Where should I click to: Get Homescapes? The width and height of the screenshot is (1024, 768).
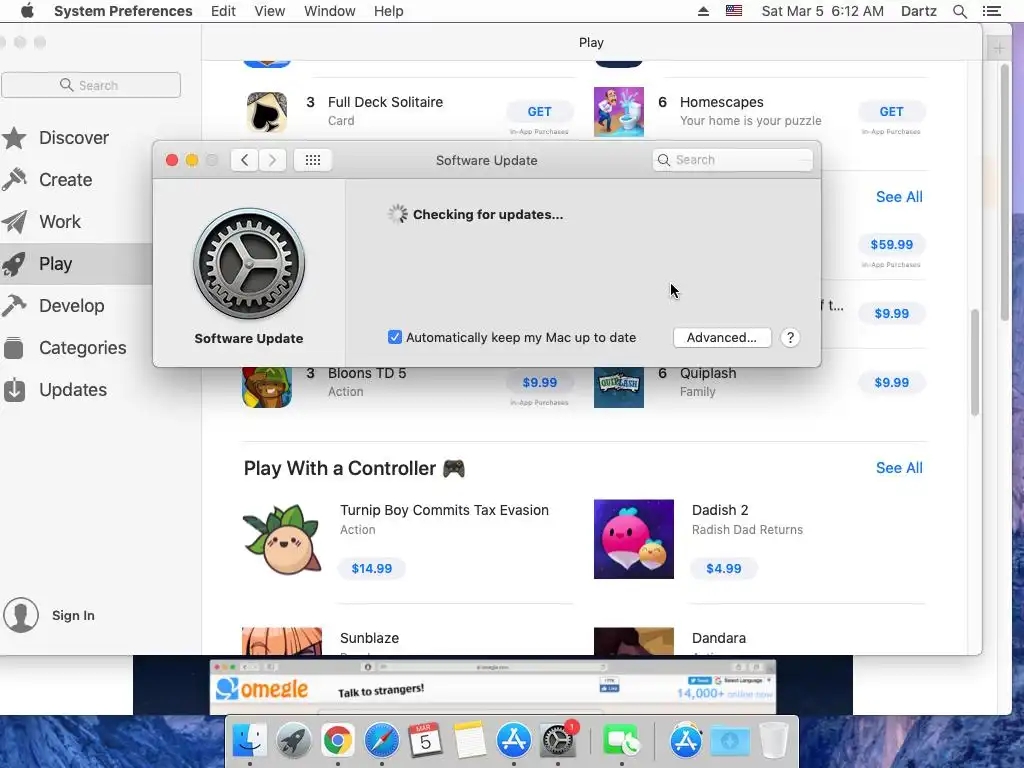(x=891, y=112)
